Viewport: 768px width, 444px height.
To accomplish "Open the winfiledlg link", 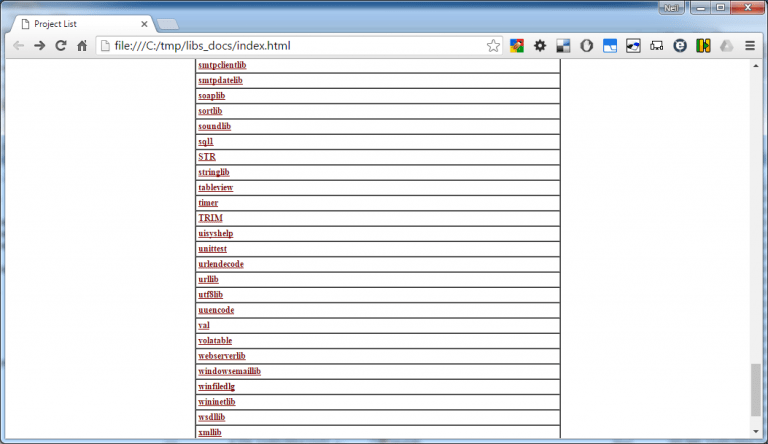I will tap(216, 387).
